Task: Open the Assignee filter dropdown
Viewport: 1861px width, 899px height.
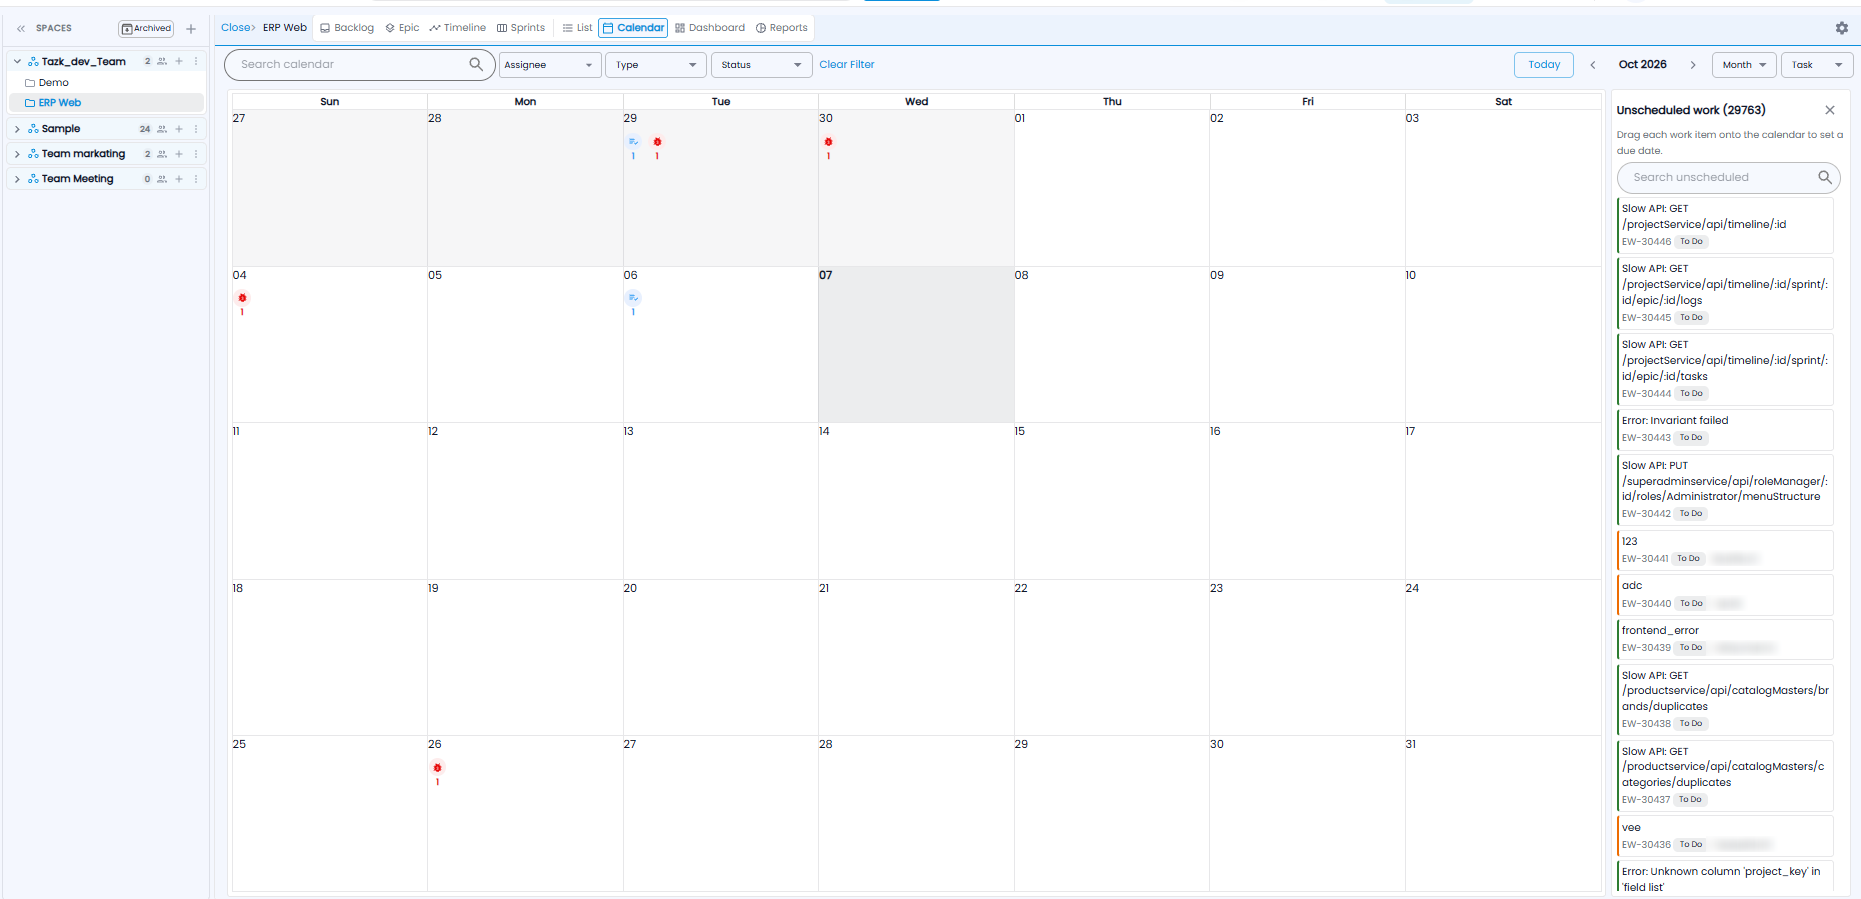Action: point(550,65)
